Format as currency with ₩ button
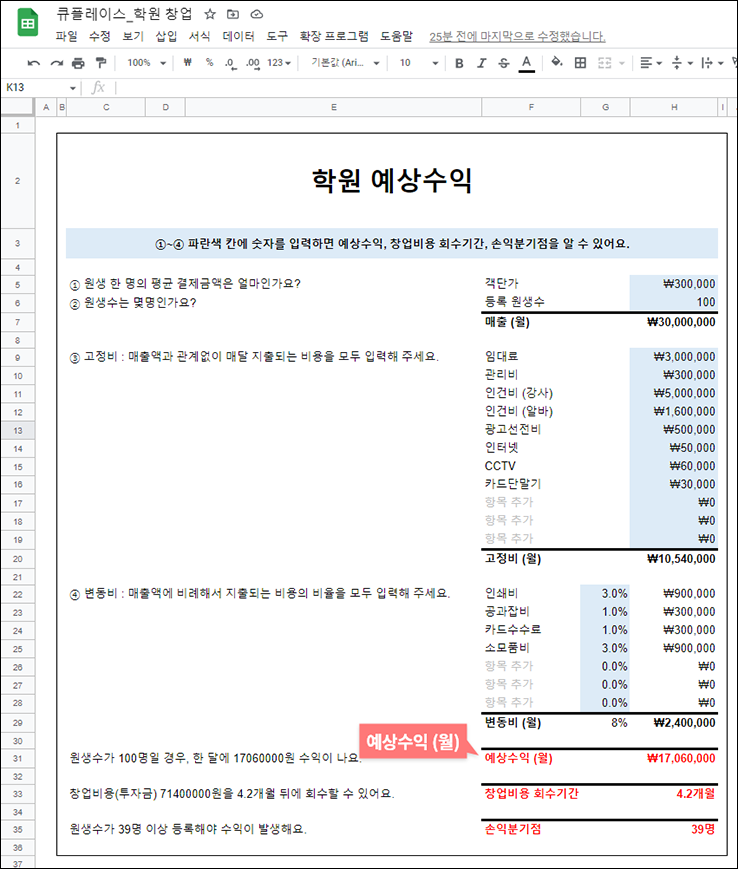 [x=187, y=63]
